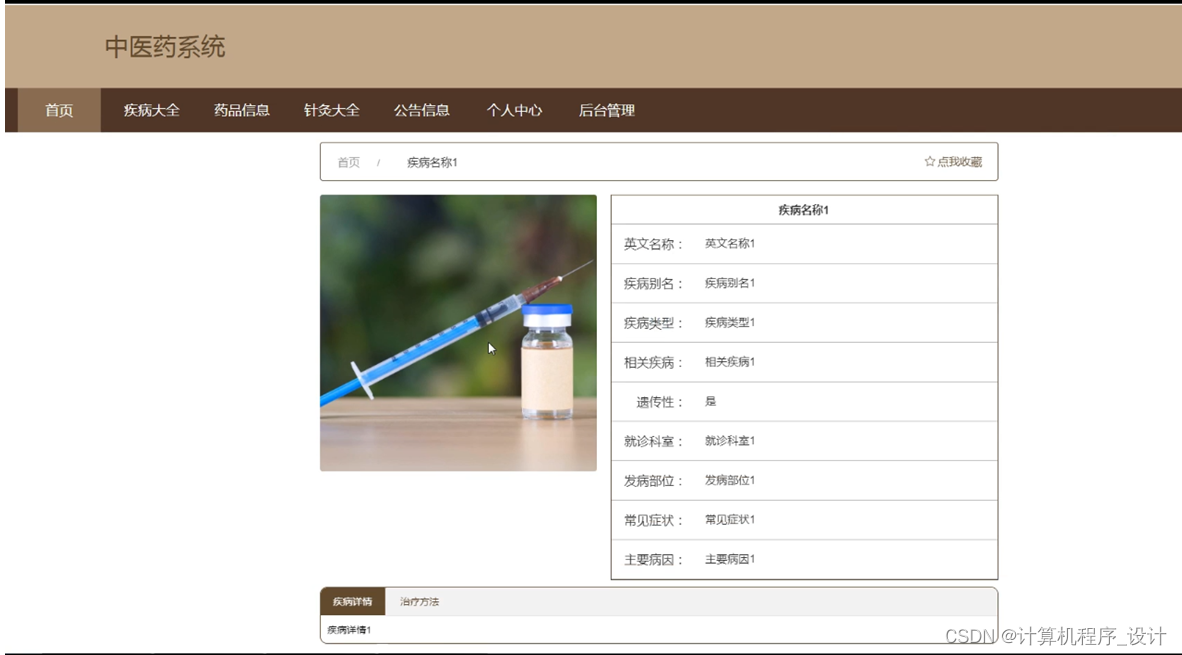Click 点我收藏 to favorite this disease
The width and height of the screenshot is (1182, 655).
tap(960, 161)
